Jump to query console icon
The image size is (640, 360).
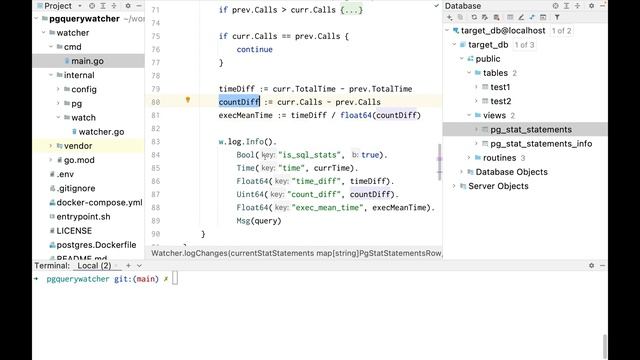pos(532,17)
